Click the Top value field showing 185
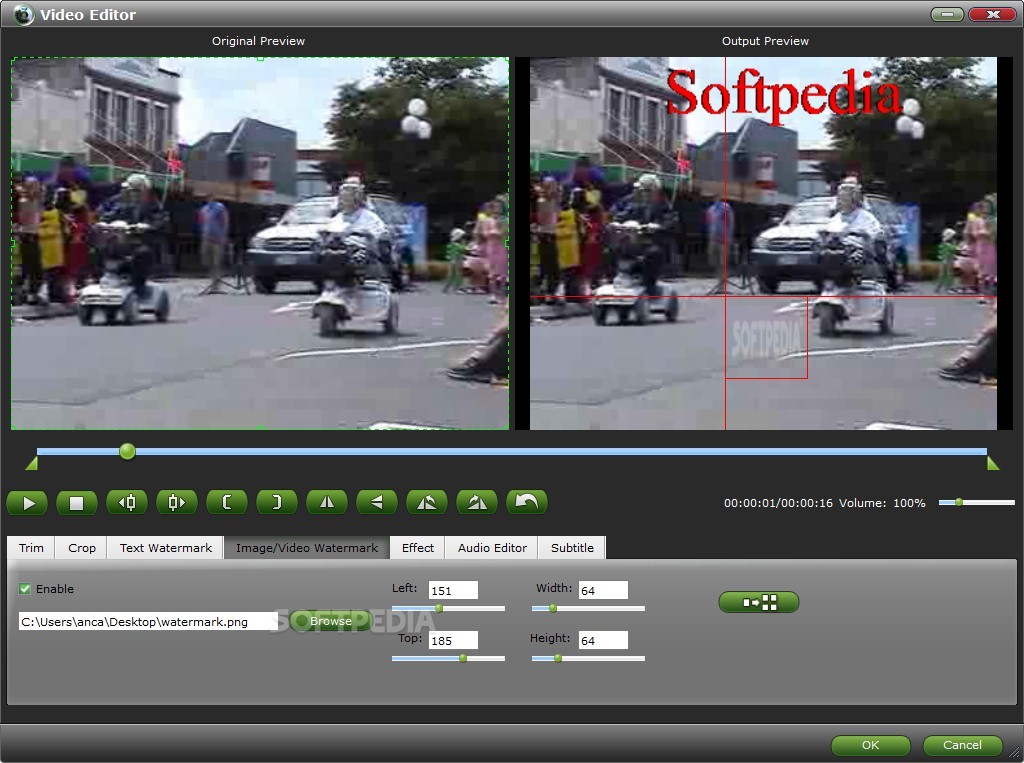This screenshot has width=1024, height=763. (453, 640)
